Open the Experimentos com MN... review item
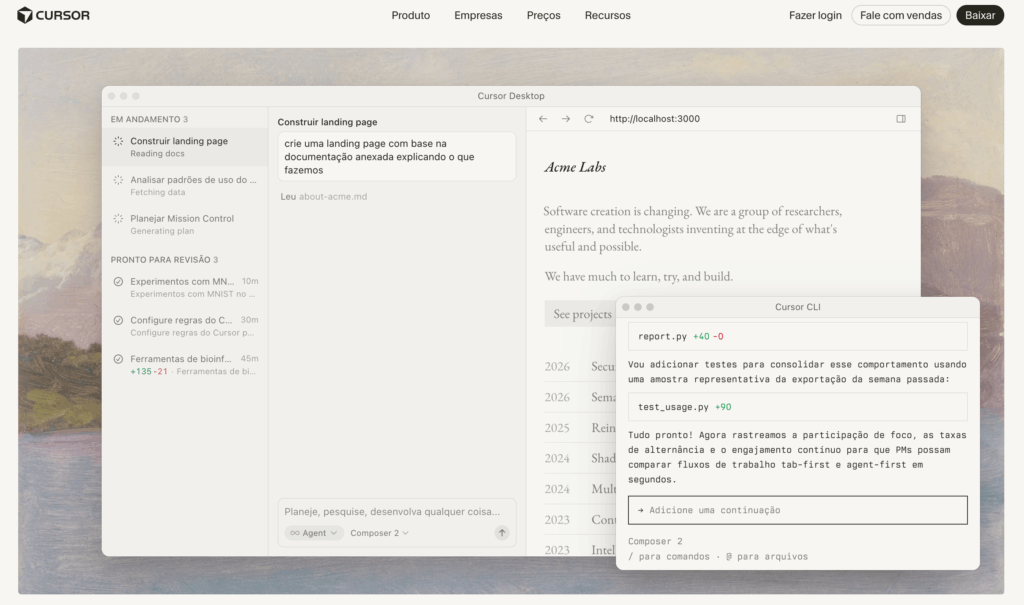Image resolution: width=1024 pixels, height=605 pixels. click(x=185, y=287)
